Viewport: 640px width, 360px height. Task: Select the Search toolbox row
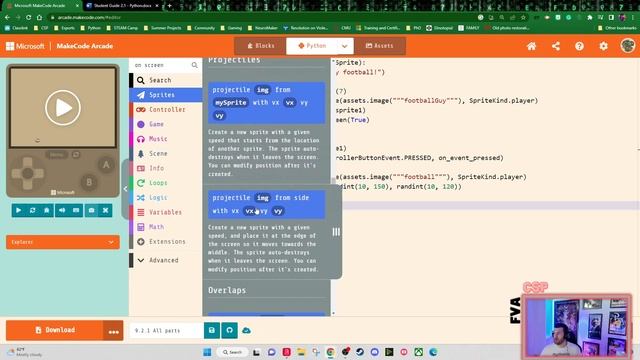coord(165,80)
